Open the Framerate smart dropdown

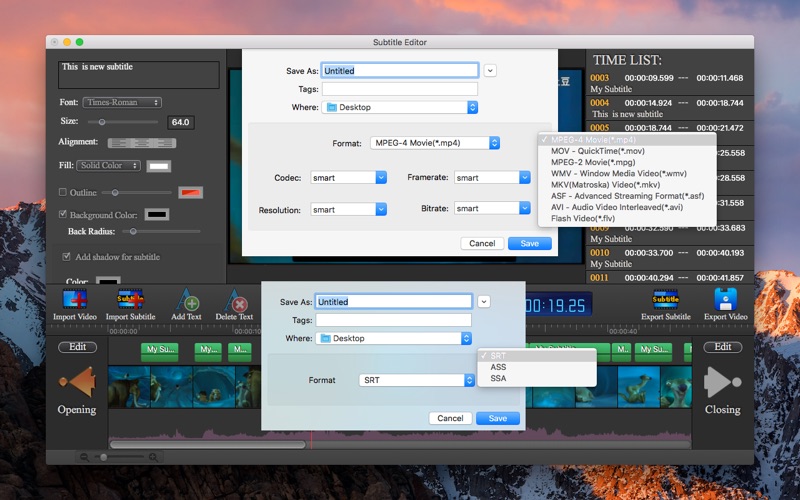pos(492,178)
